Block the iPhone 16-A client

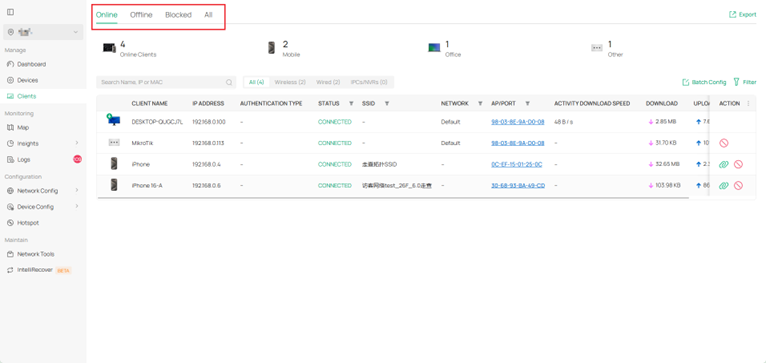coord(738,186)
